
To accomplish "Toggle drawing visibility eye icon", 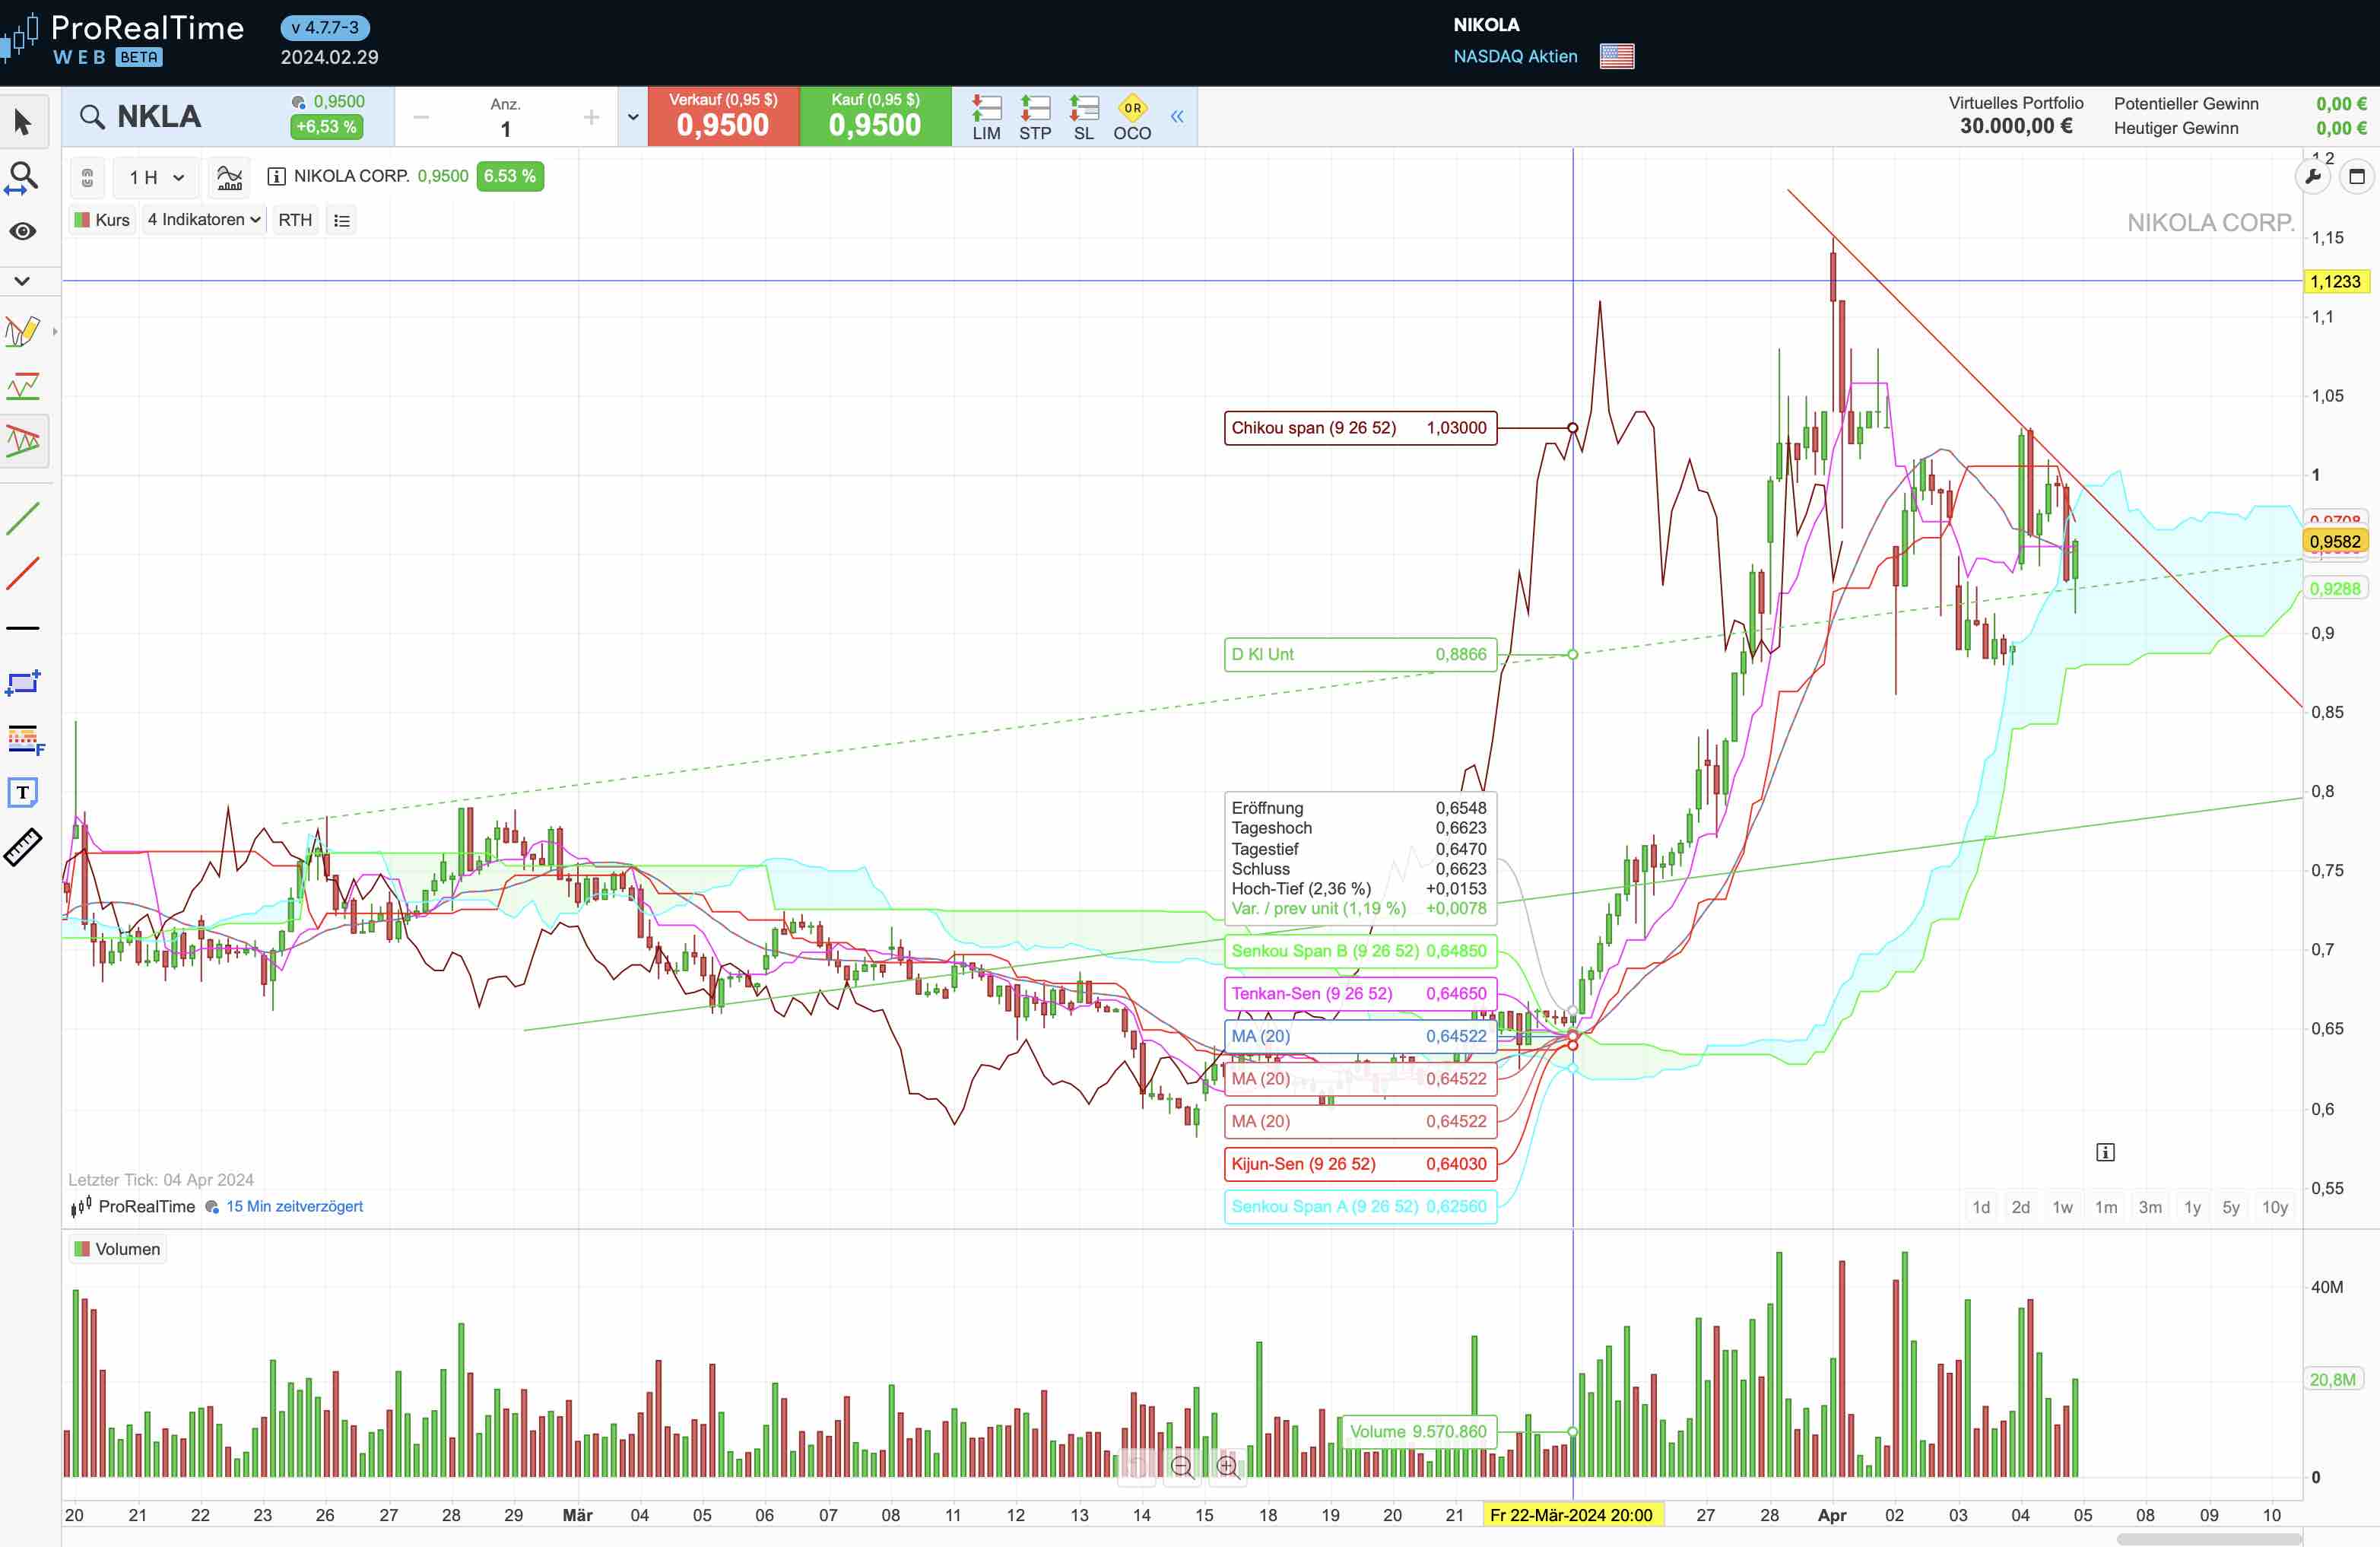I will click(x=23, y=231).
